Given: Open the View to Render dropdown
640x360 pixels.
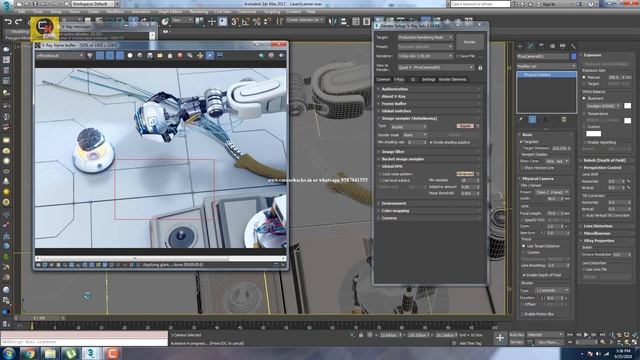Looking at the screenshot, I should click(436, 67).
